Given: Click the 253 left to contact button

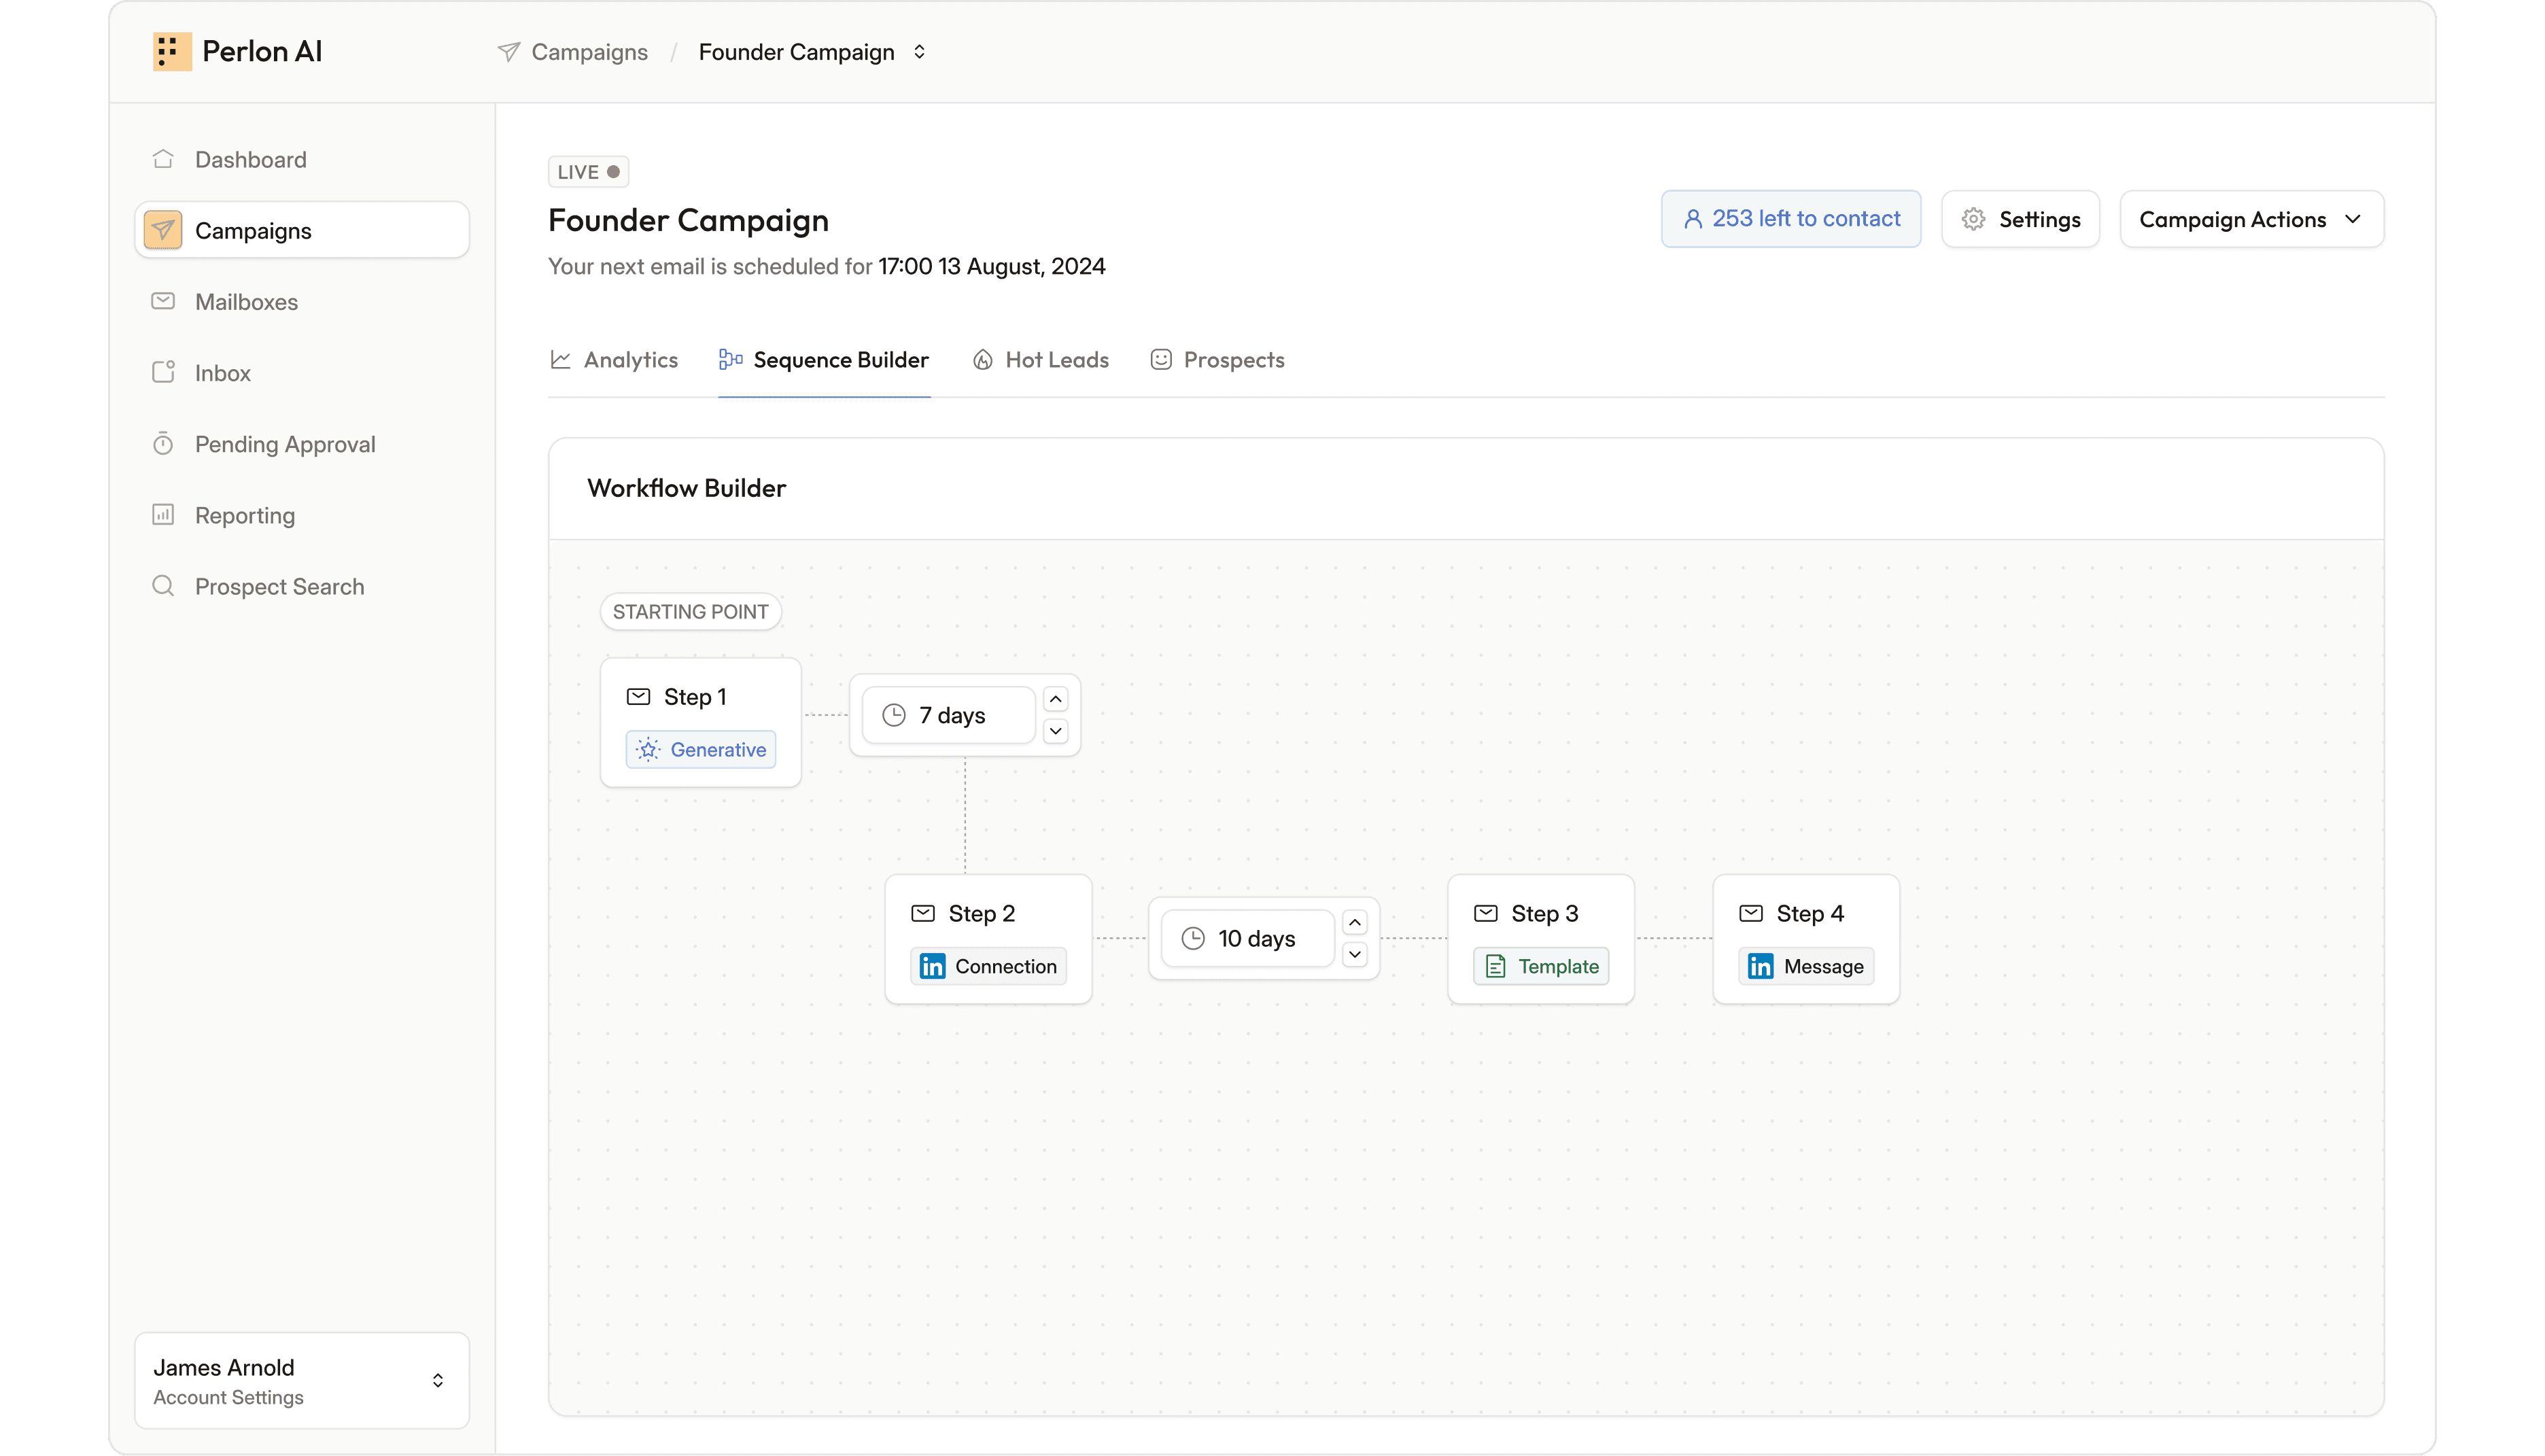Looking at the screenshot, I should 1790,219.
